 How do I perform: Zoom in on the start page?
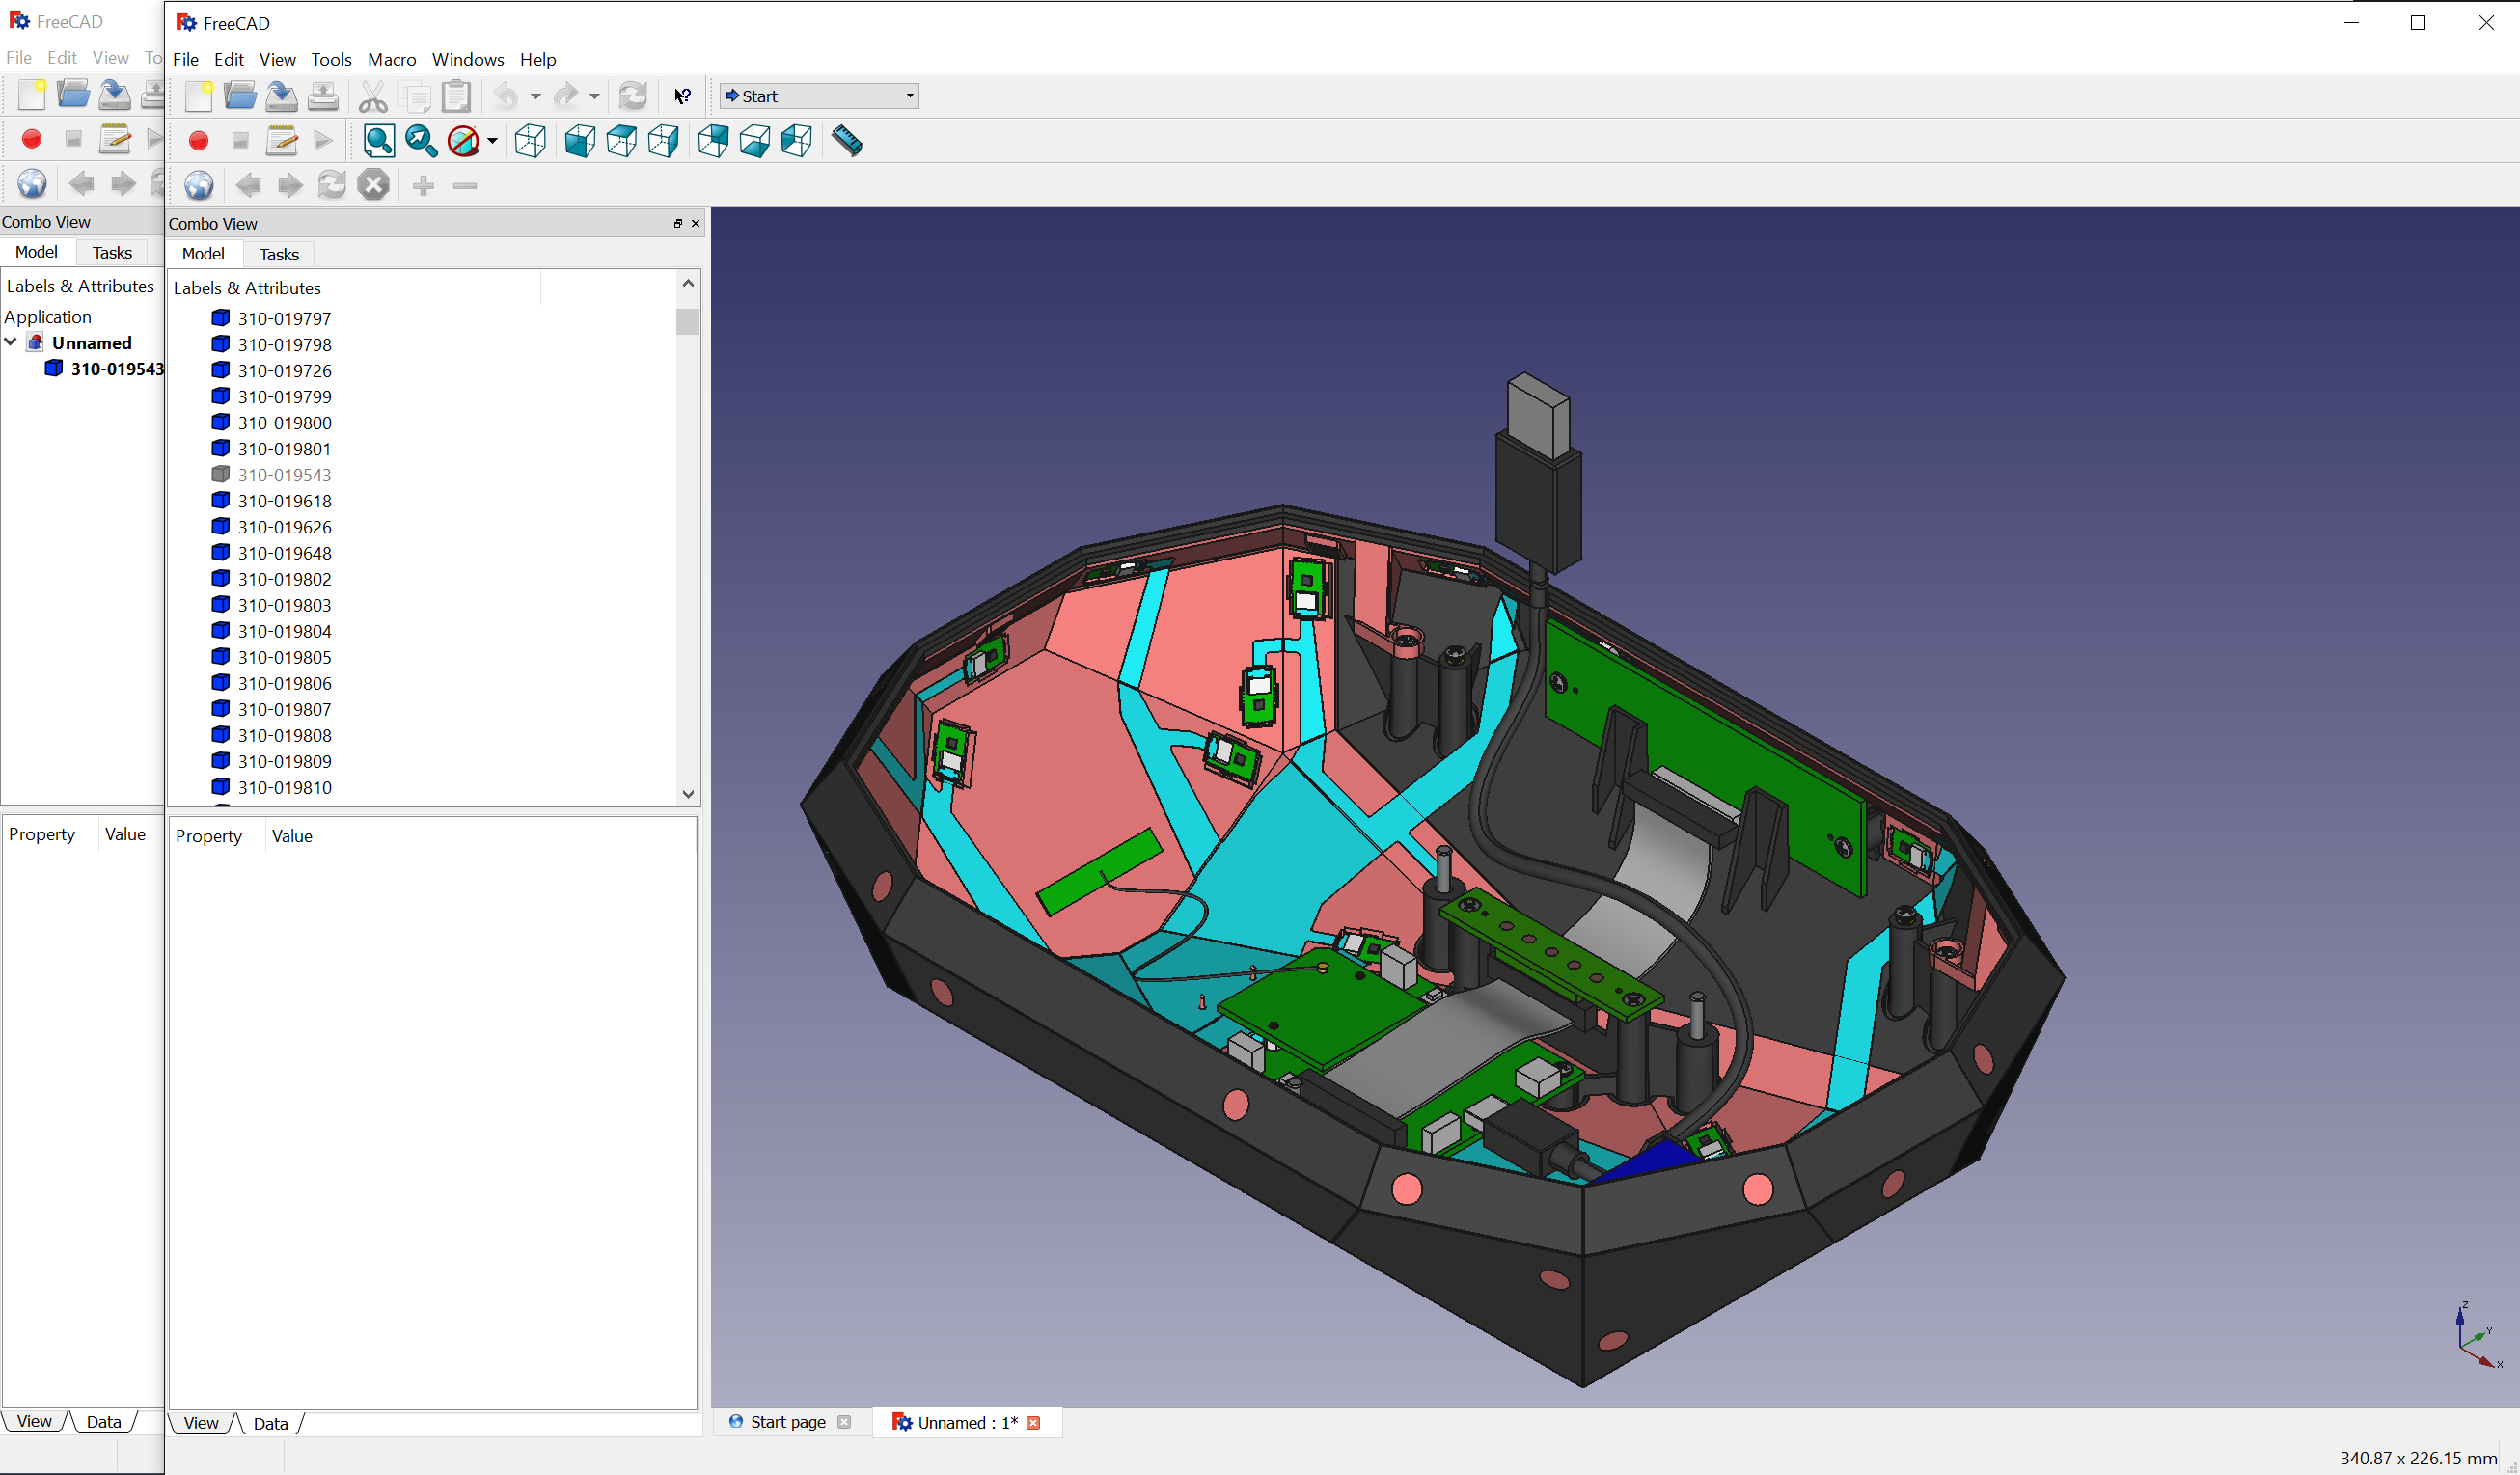tap(423, 185)
